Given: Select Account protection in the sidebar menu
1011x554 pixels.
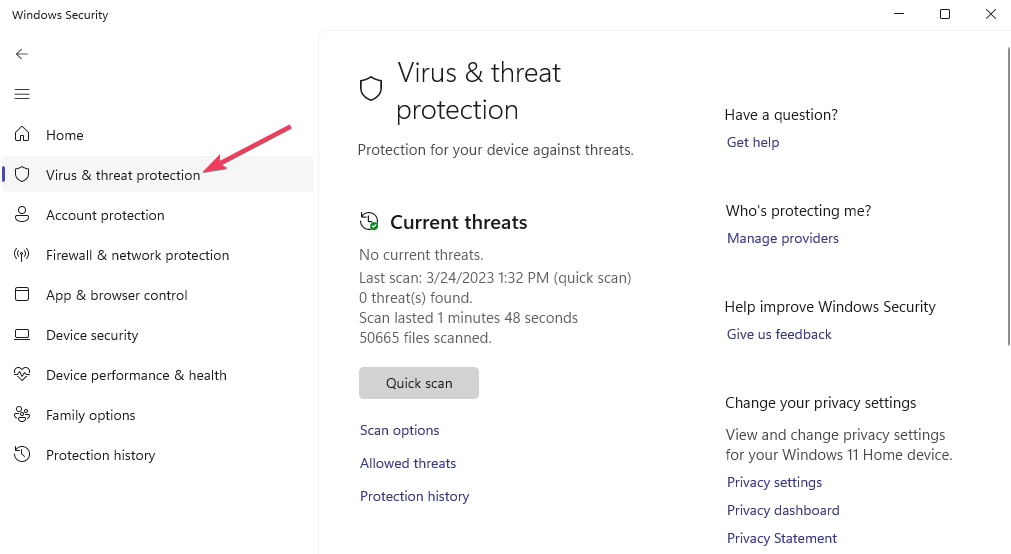Looking at the screenshot, I should pyautogui.click(x=105, y=215).
